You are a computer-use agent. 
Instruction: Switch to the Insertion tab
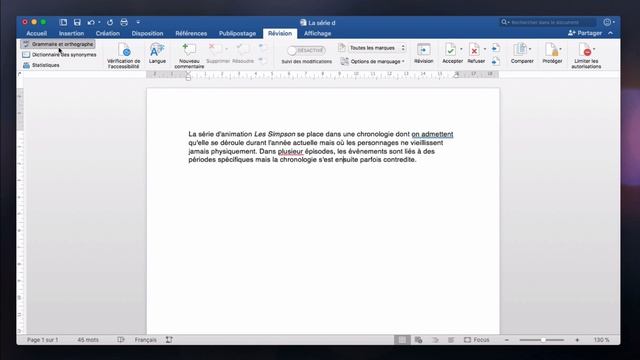(71, 33)
